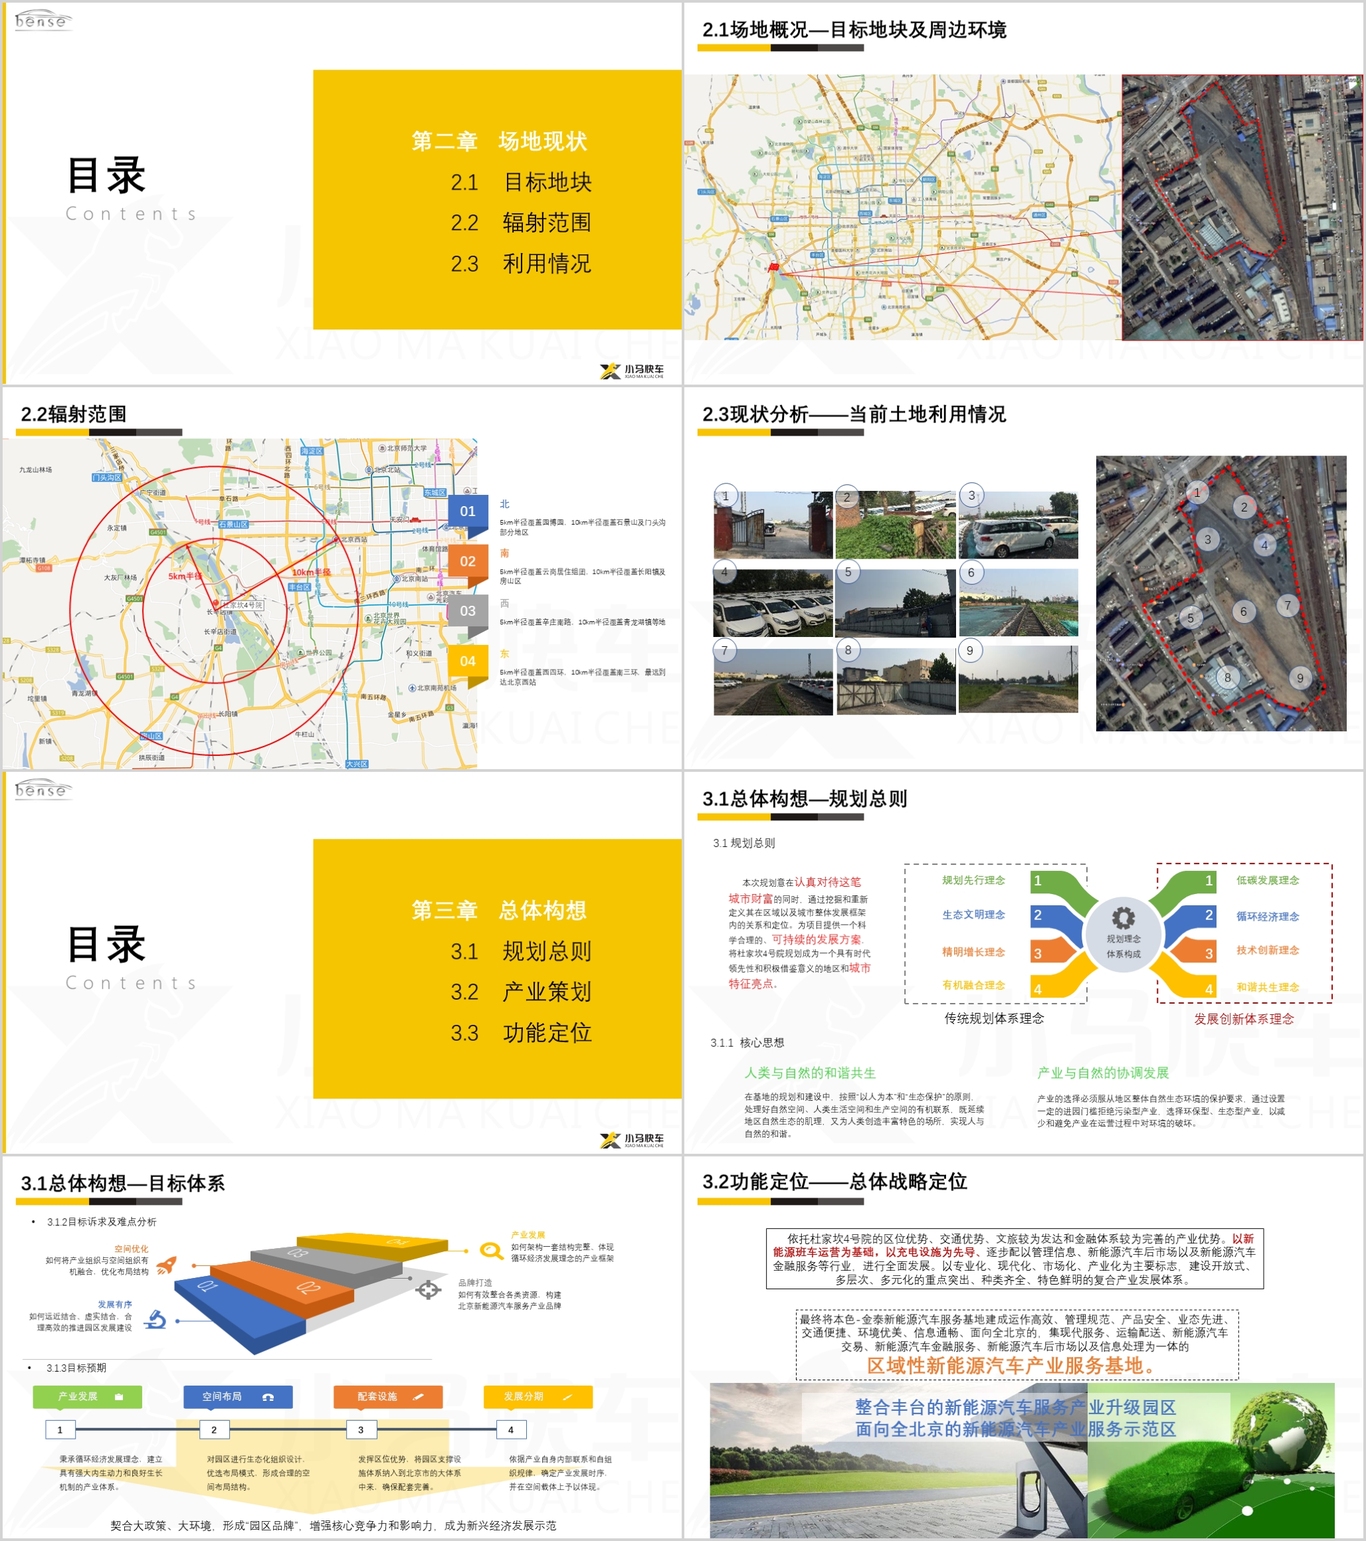Click the "人类与自然的和谐共生" heading
Image resolution: width=1366 pixels, height=1541 pixels.
810,1073
